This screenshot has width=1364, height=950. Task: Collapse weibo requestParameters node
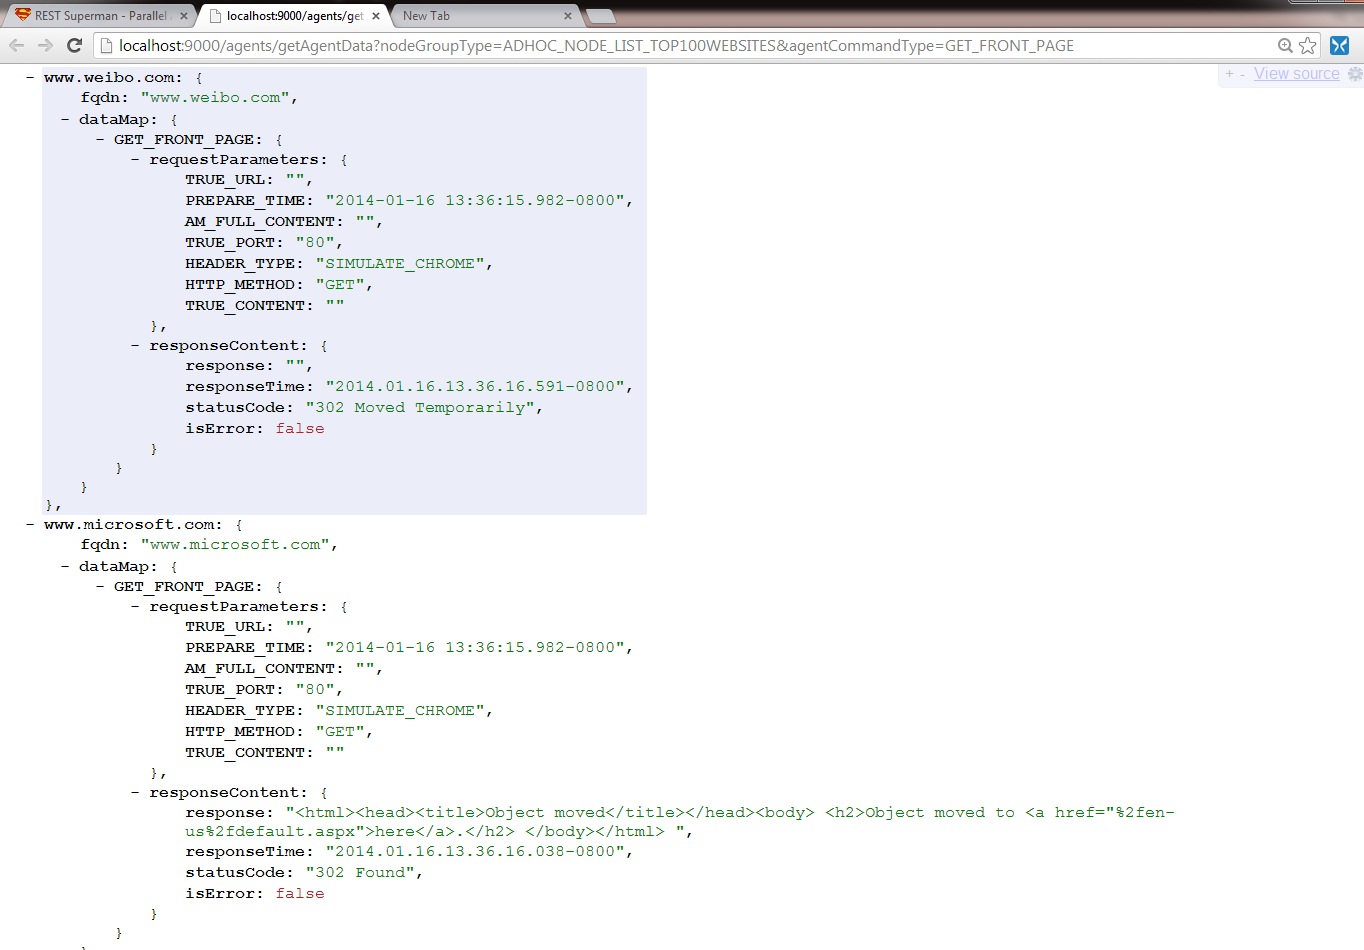135,159
